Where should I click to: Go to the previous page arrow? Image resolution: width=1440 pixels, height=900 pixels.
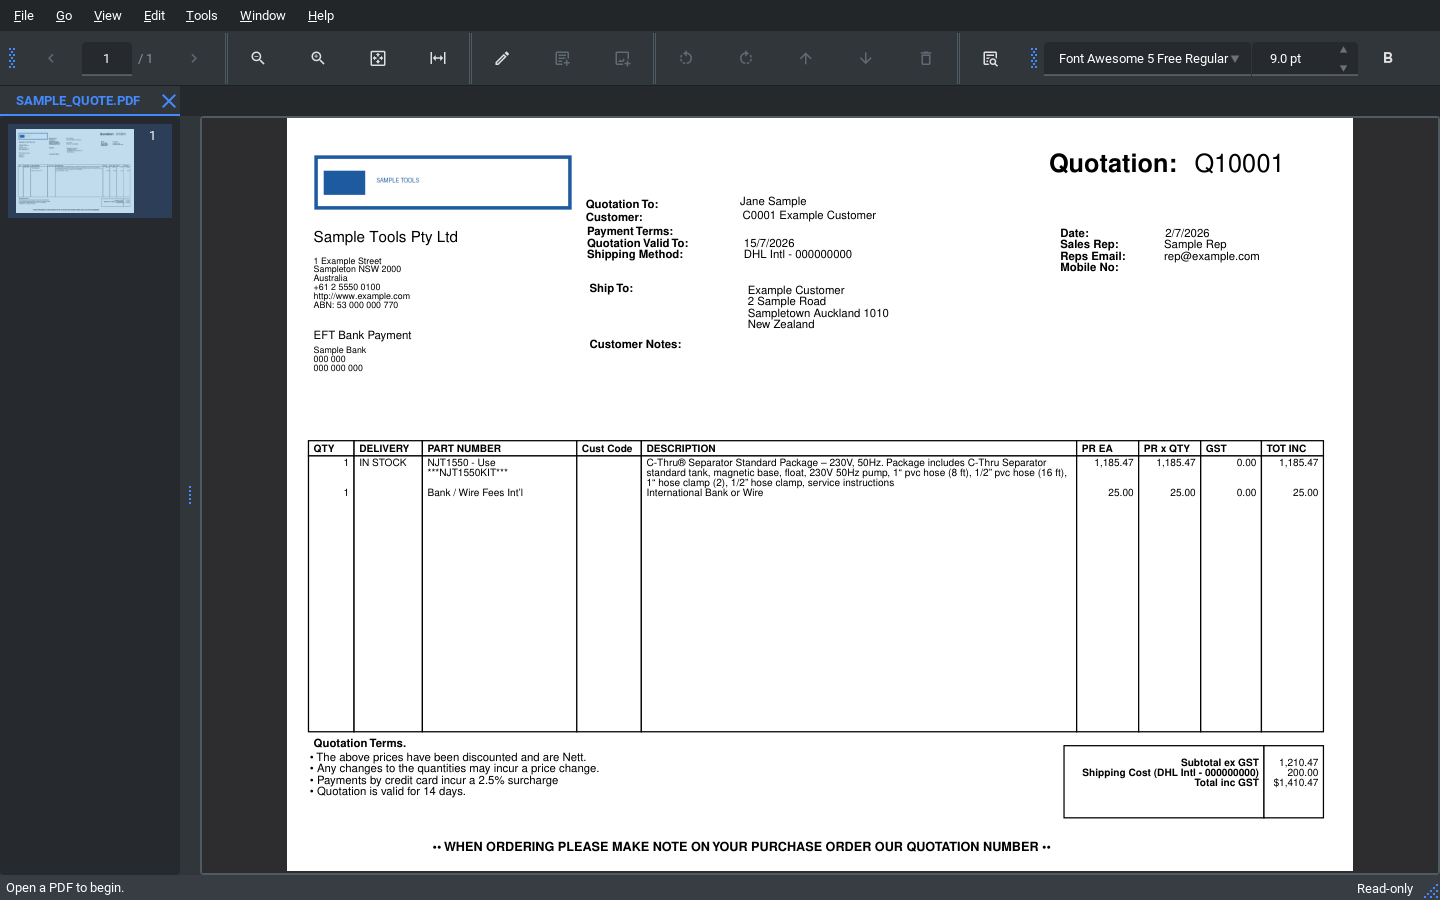click(x=51, y=58)
